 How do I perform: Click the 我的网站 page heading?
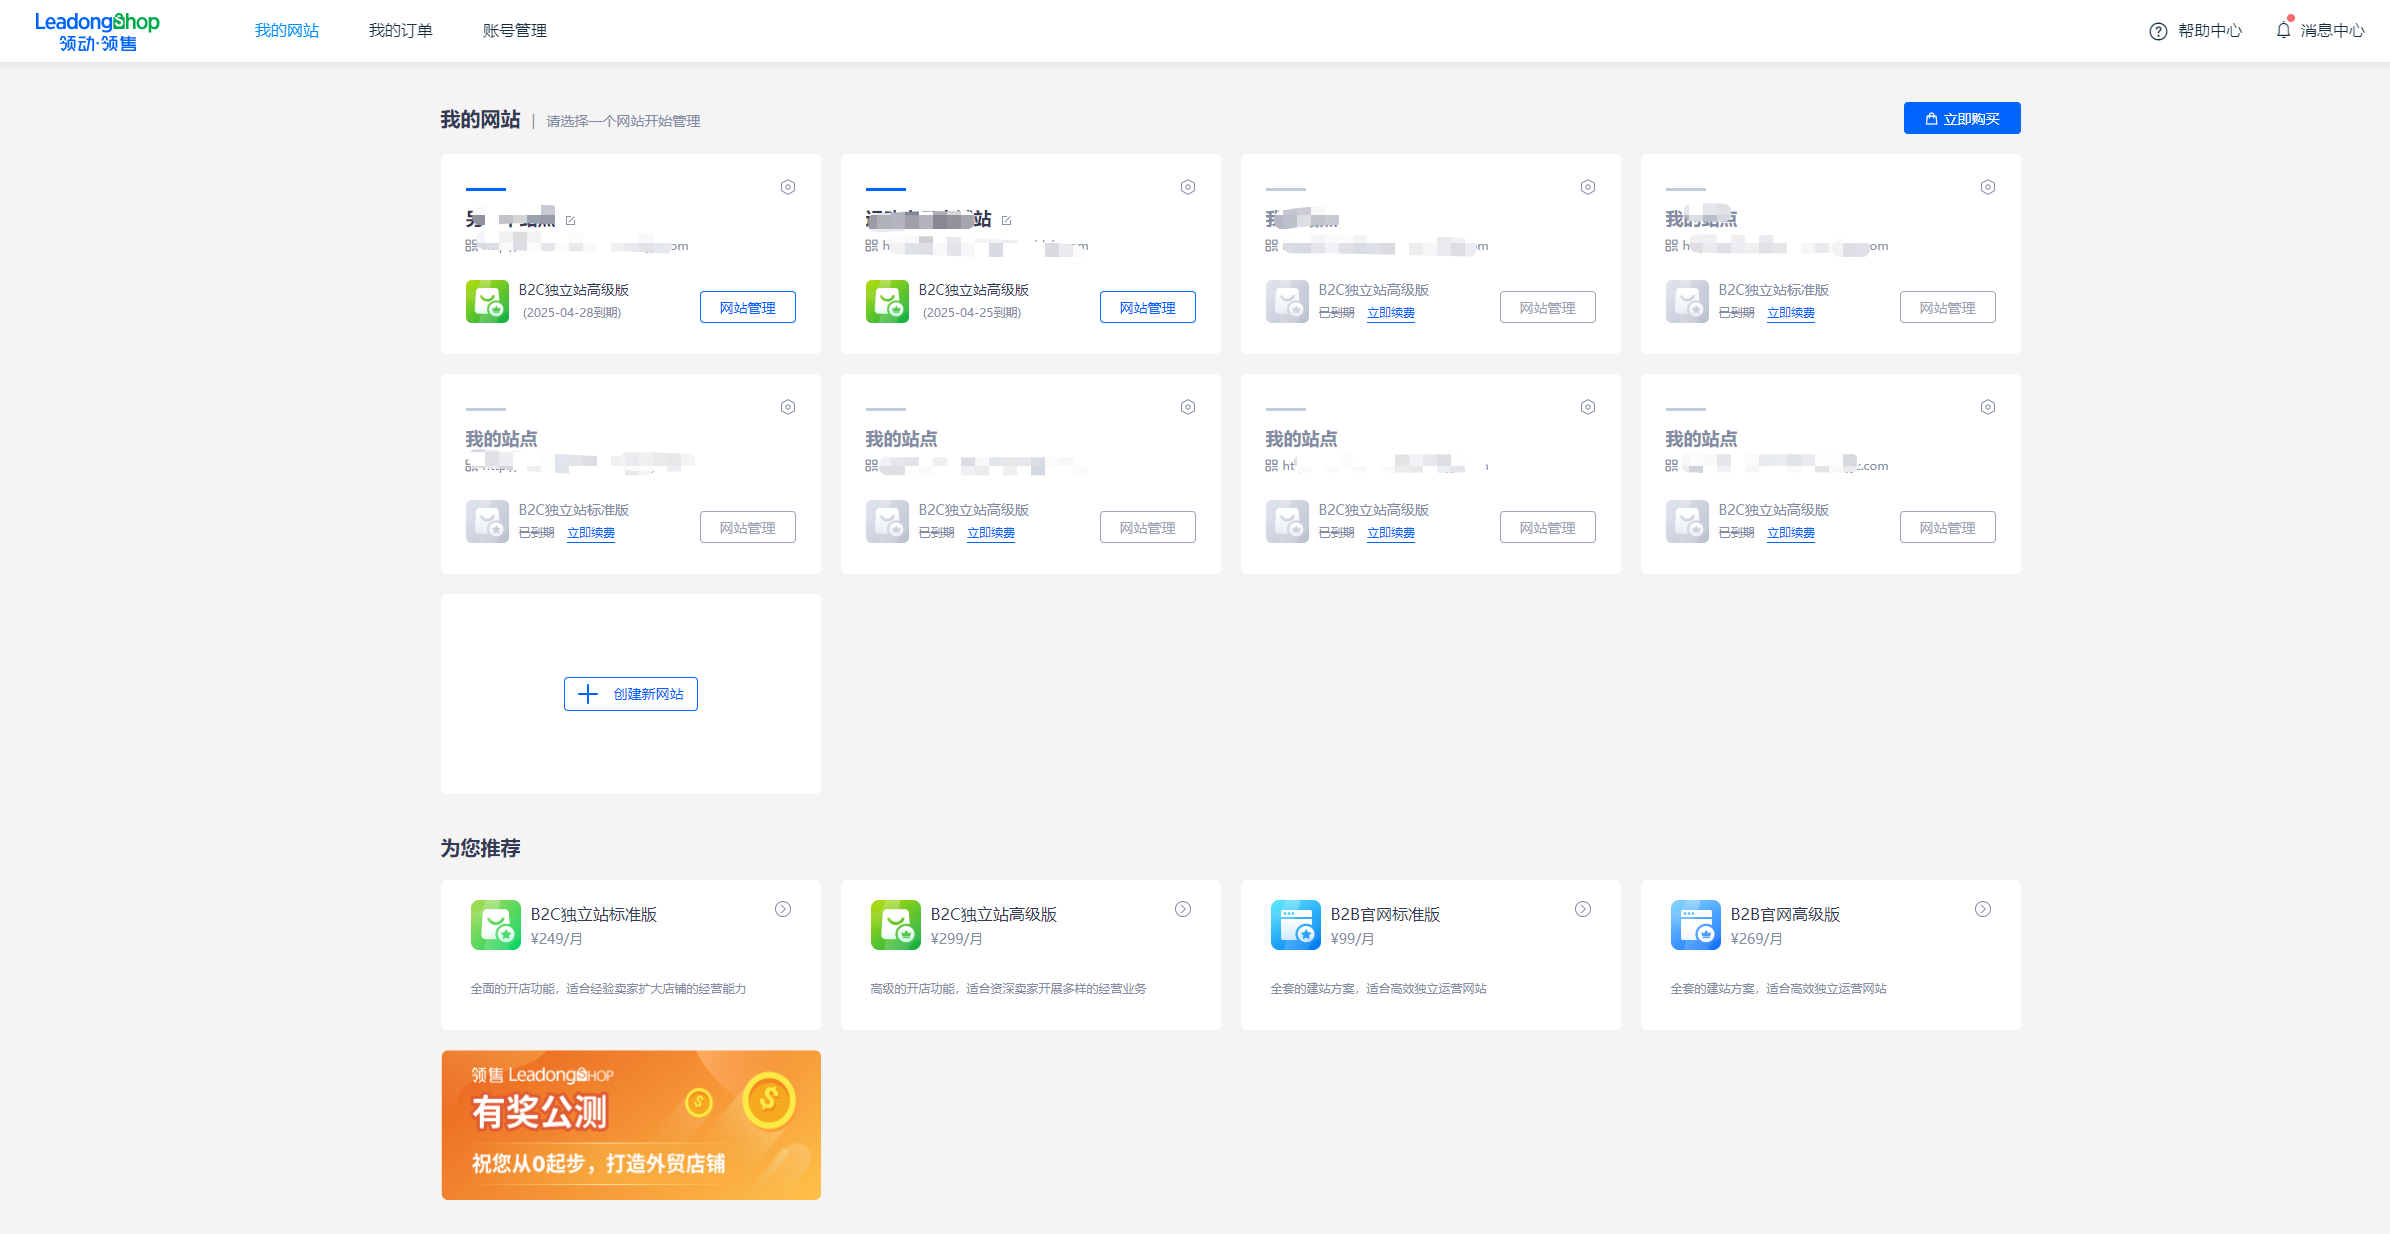[480, 119]
